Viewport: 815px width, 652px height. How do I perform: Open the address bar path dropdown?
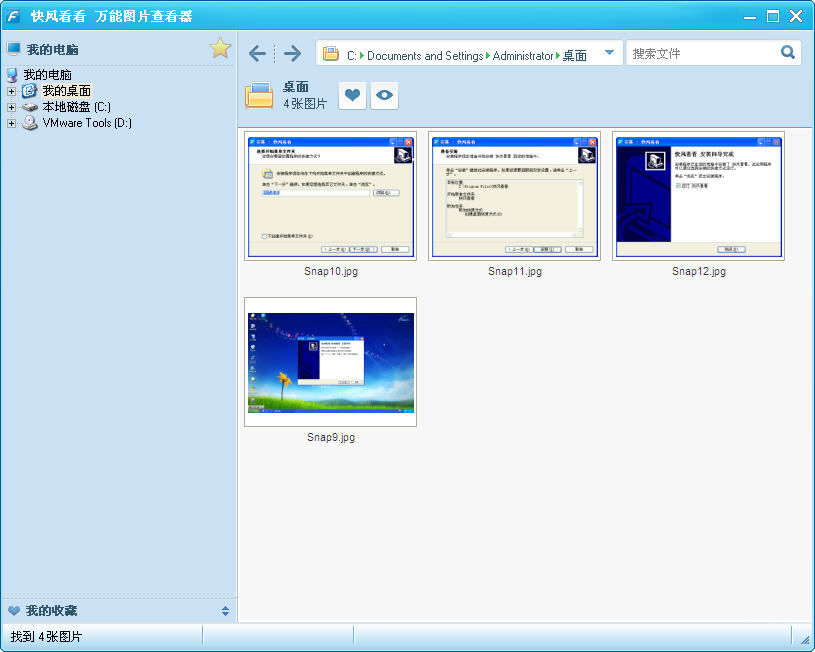[x=609, y=53]
